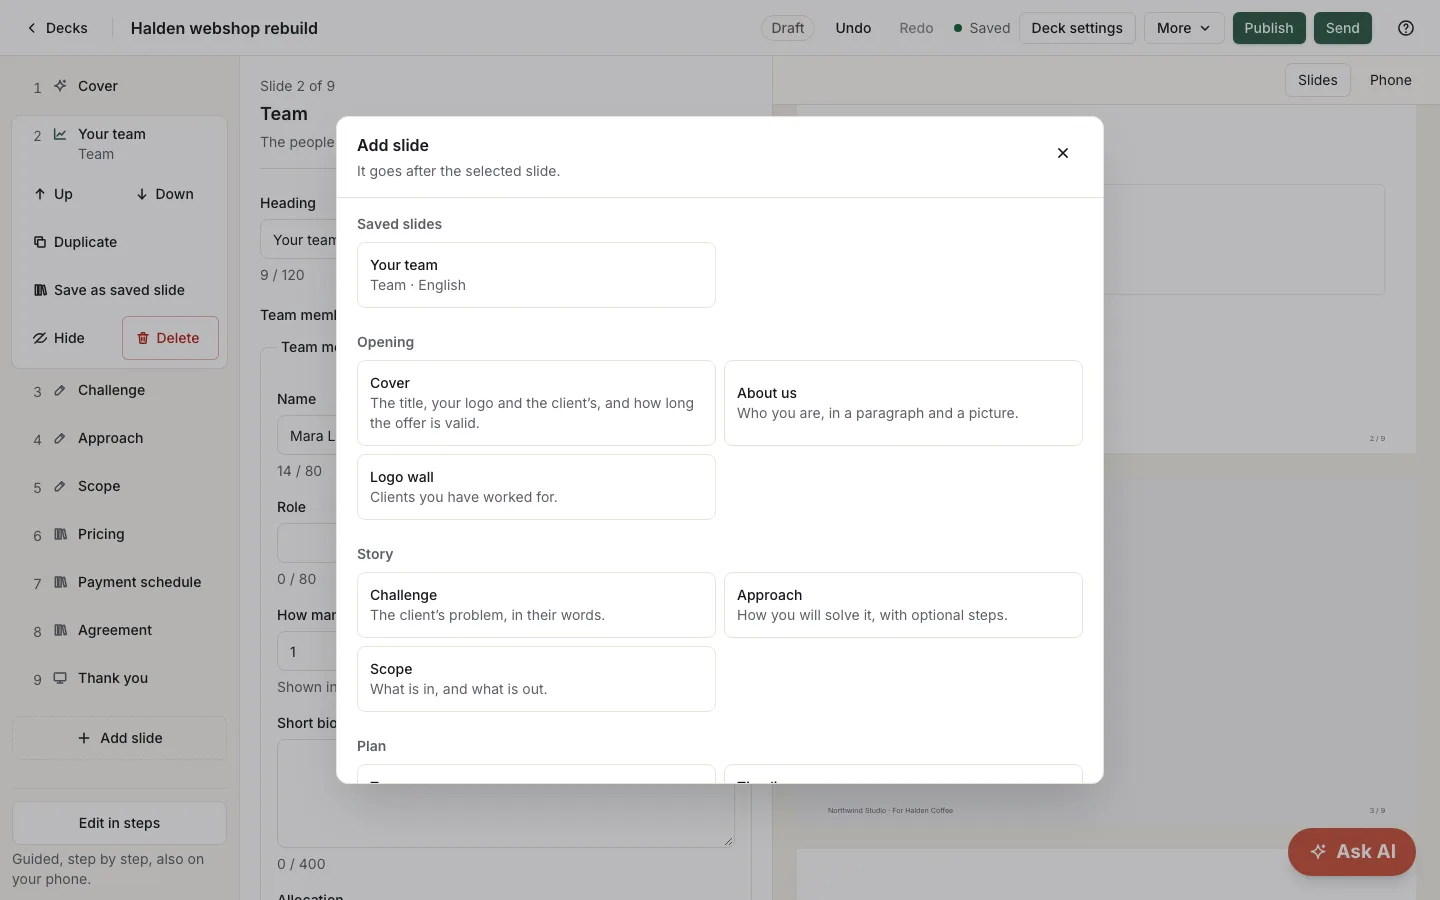Viewport: 1440px width, 900px height.
Task: Add a Logo wall slide
Action: [x=536, y=487]
